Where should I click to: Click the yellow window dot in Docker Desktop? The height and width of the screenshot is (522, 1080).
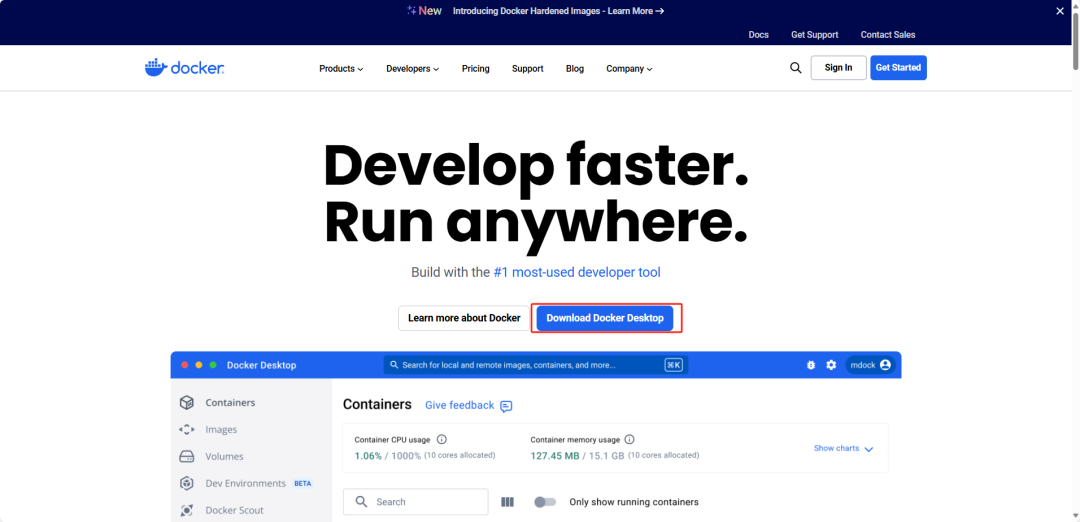(199, 365)
